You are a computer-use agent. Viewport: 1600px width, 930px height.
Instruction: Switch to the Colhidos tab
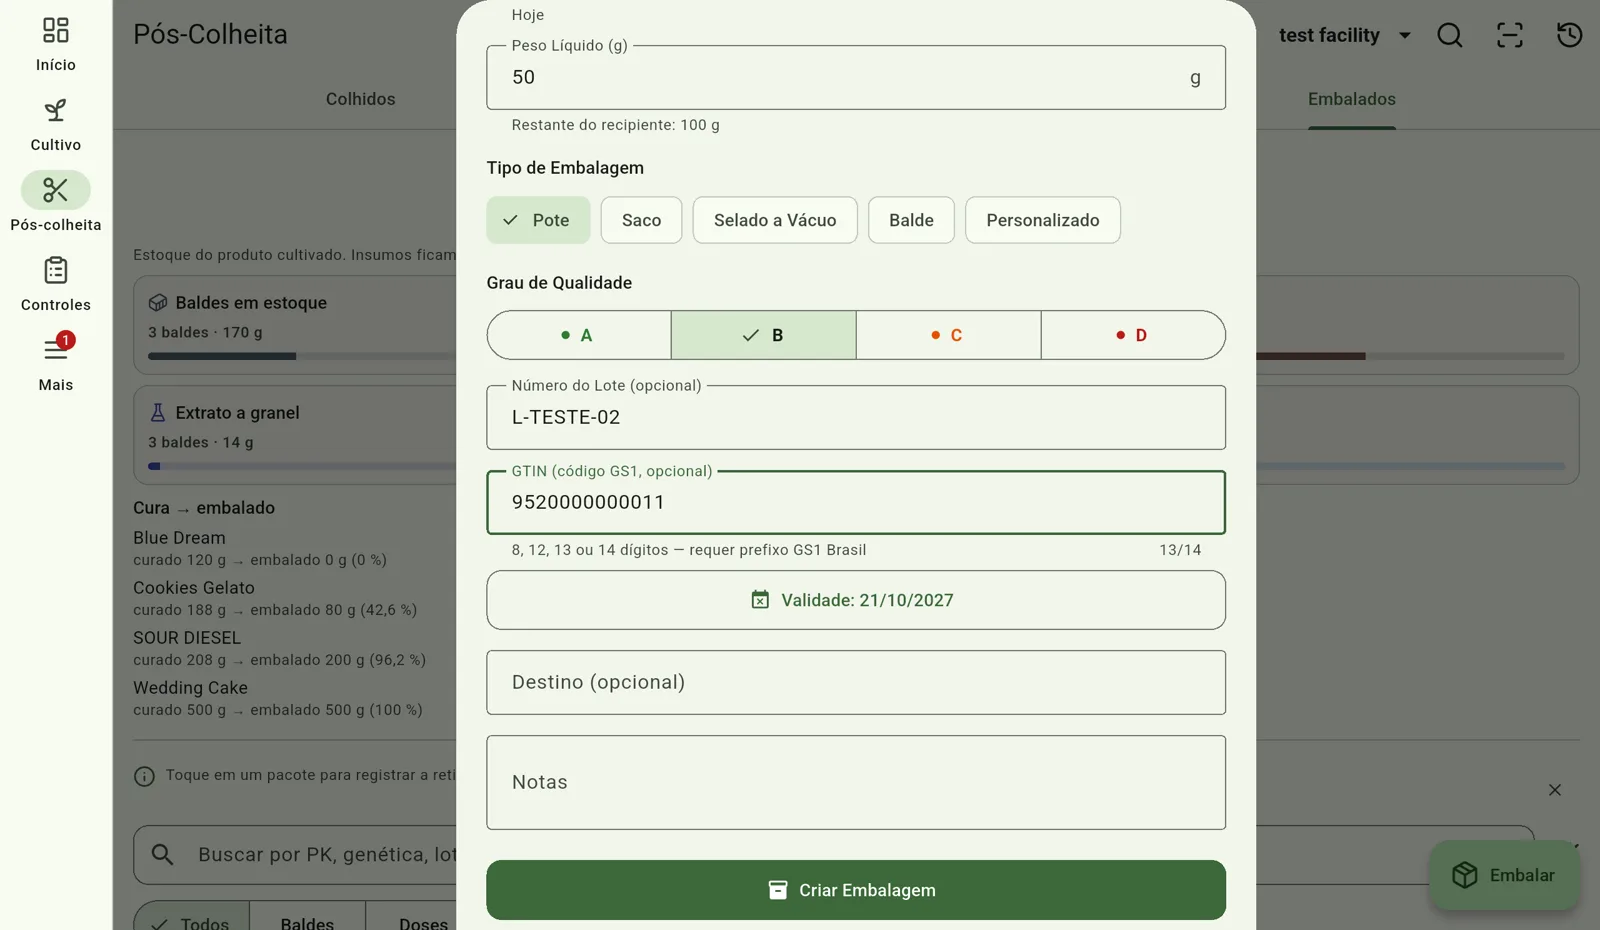coord(361,99)
